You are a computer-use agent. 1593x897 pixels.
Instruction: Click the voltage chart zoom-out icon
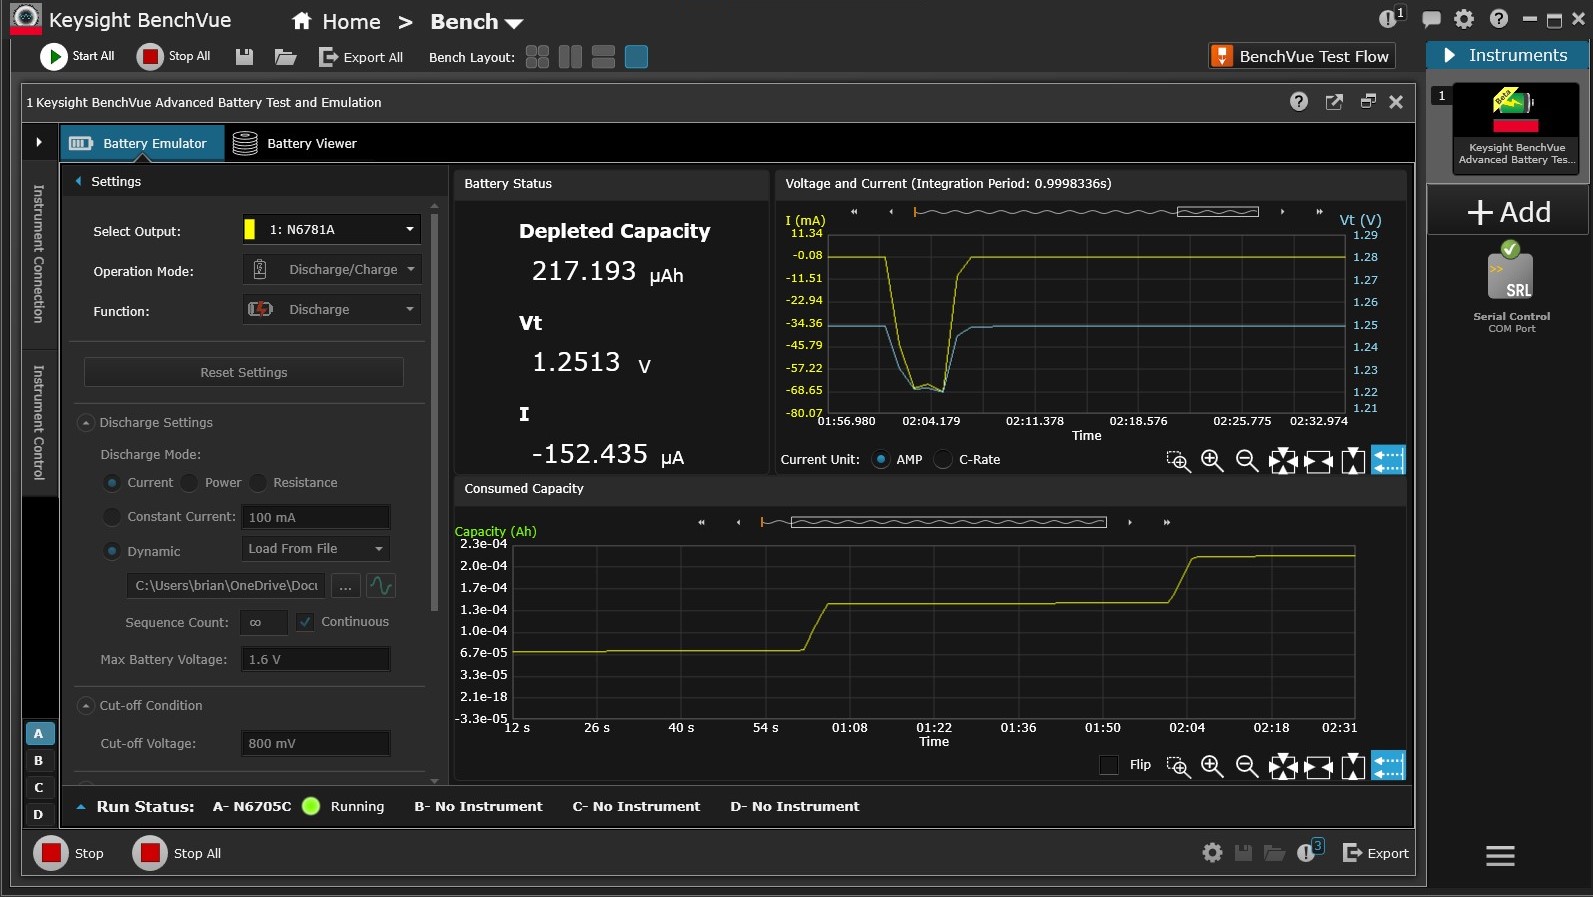tap(1247, 460)
